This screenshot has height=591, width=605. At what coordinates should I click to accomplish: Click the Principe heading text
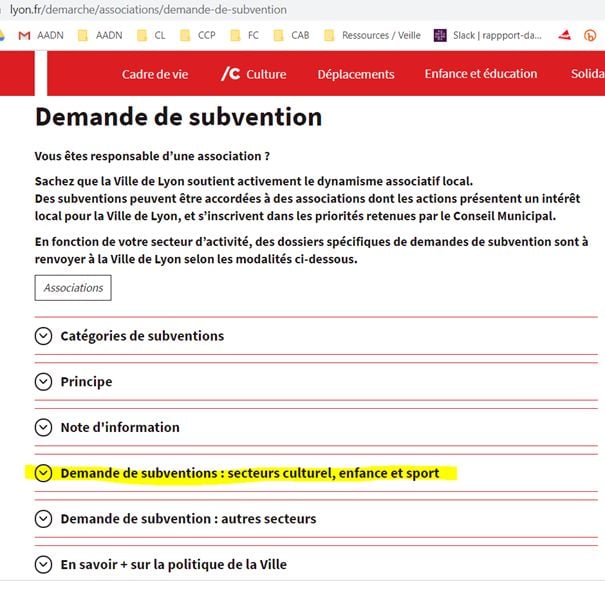click(86, 382)
